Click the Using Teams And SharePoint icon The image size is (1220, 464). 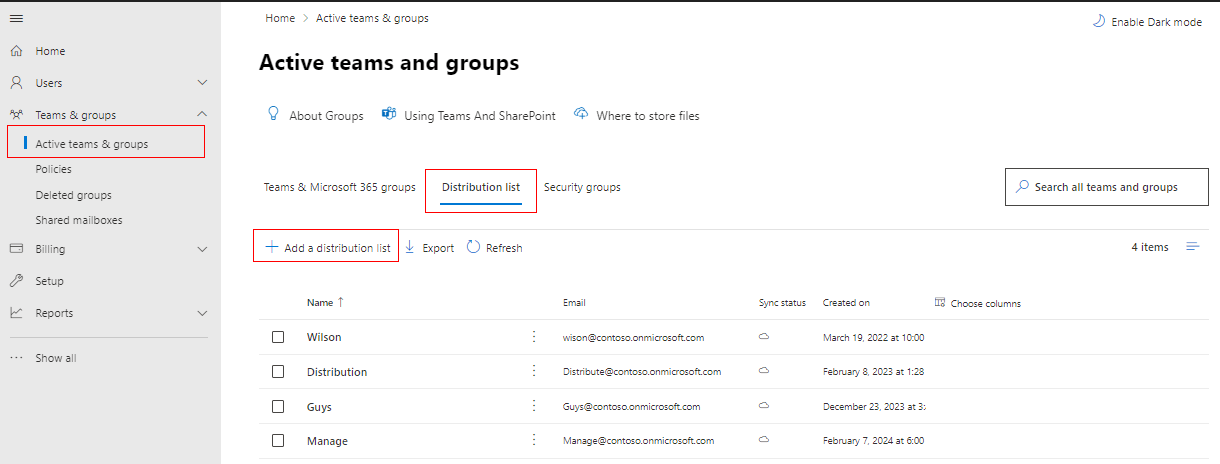(x=389, y=115)
